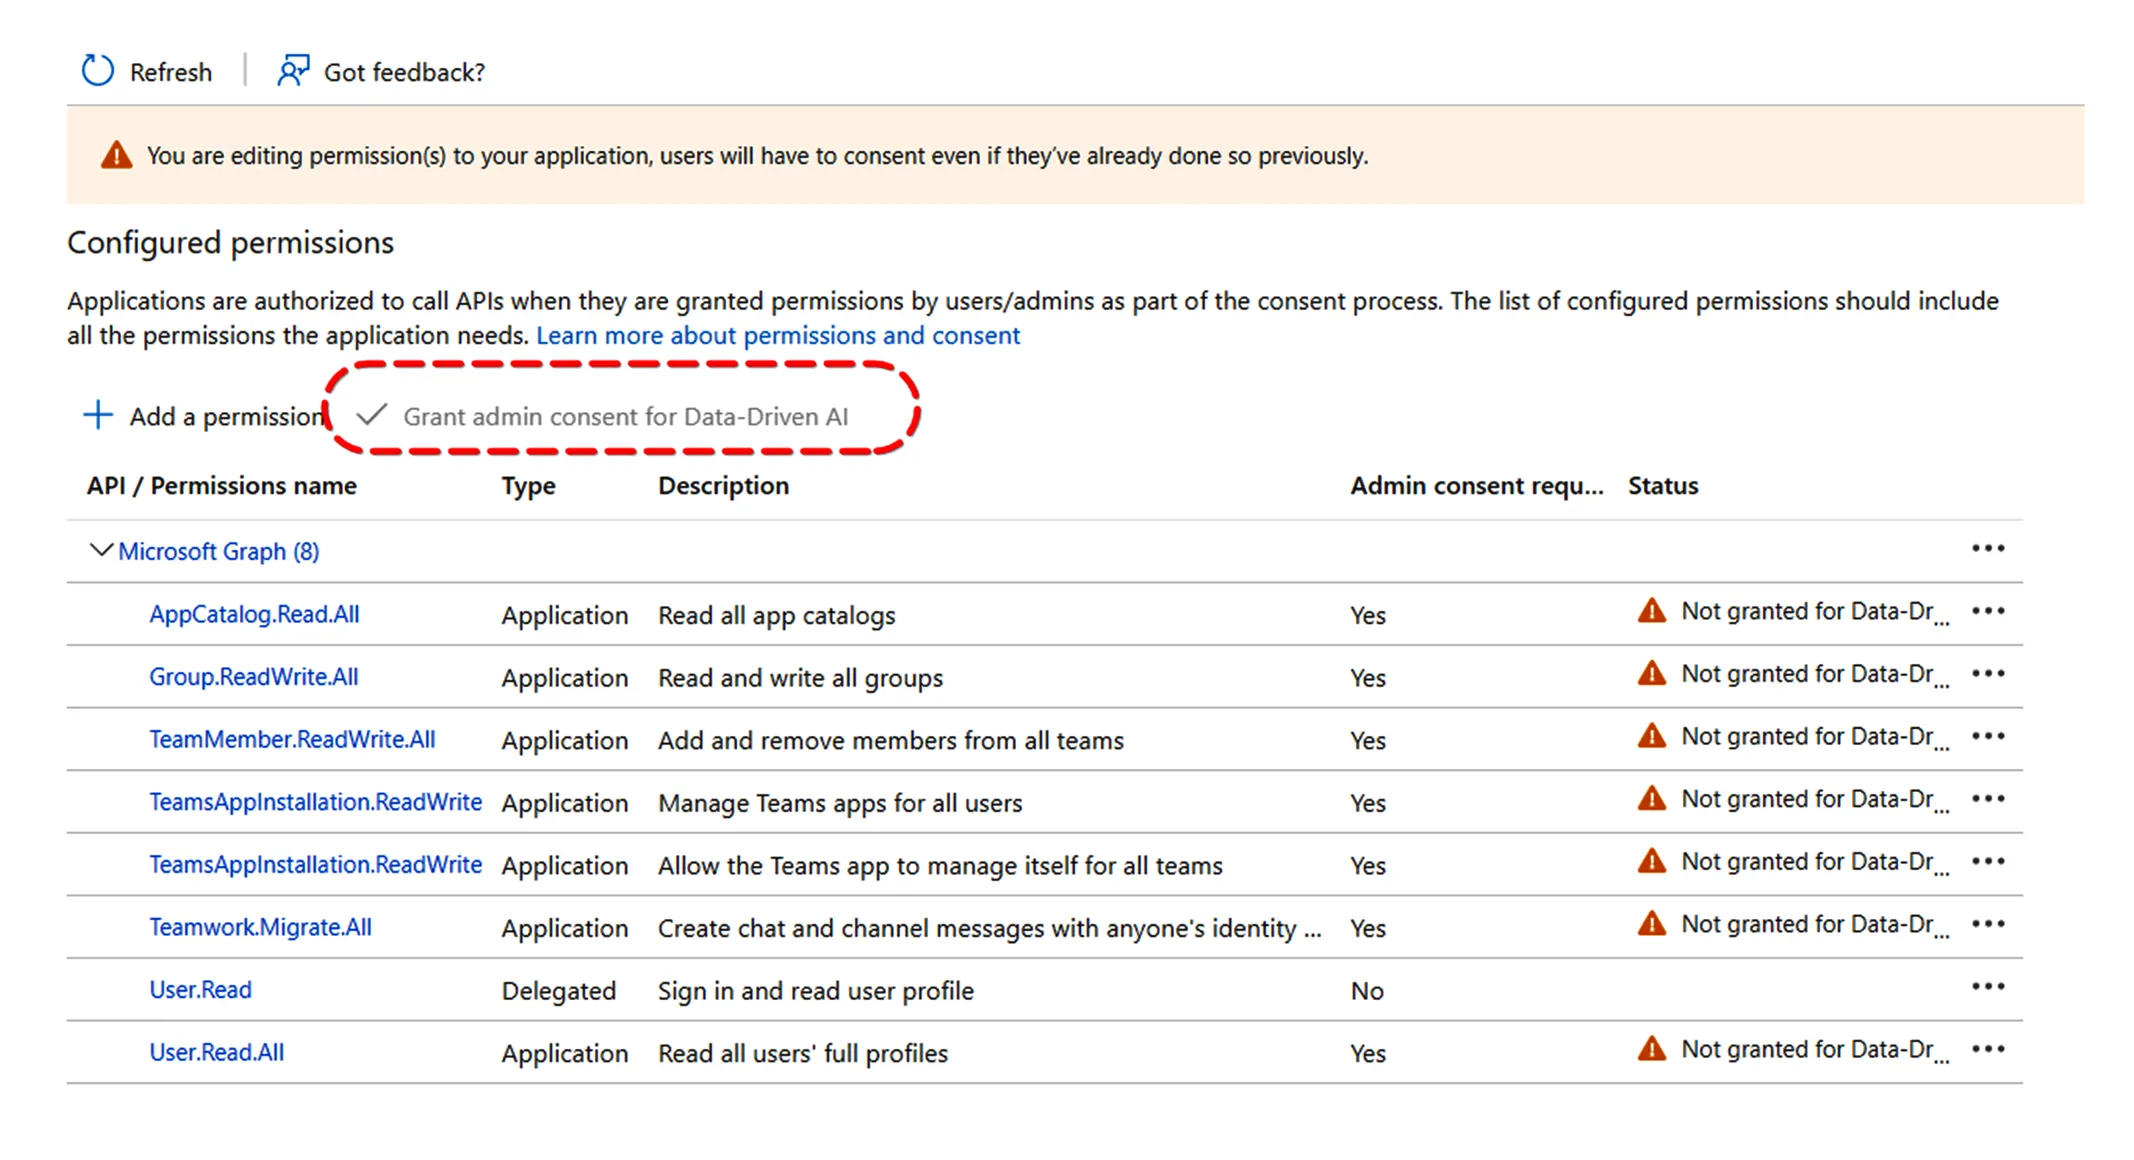Open ellipsis menu for User.Read row

pos(1988,988)
